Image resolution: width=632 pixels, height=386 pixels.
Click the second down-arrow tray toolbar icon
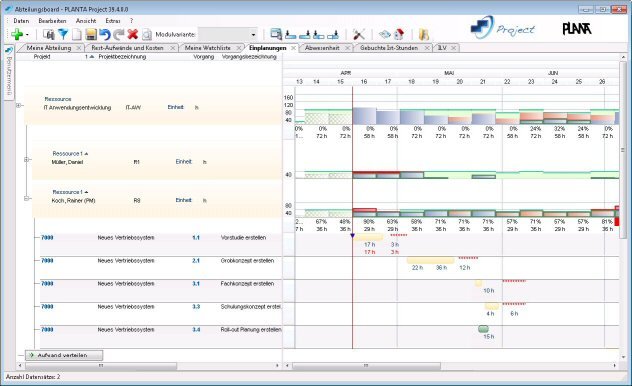click(305, 35)
